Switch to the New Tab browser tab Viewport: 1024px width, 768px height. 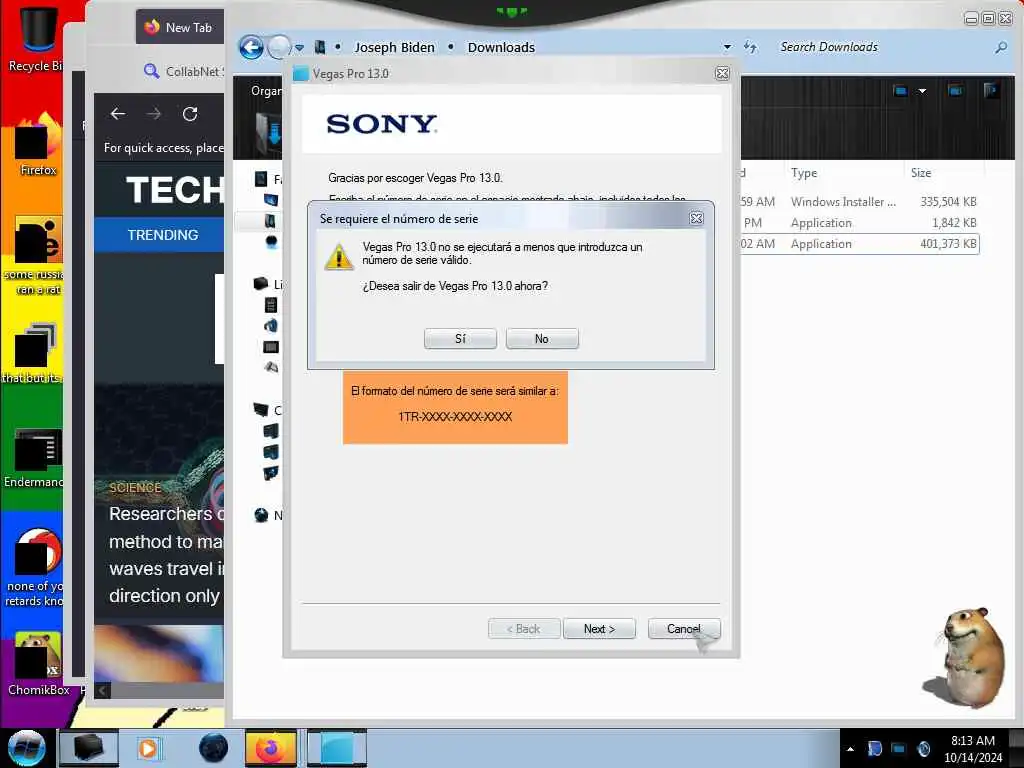(180, 27)
